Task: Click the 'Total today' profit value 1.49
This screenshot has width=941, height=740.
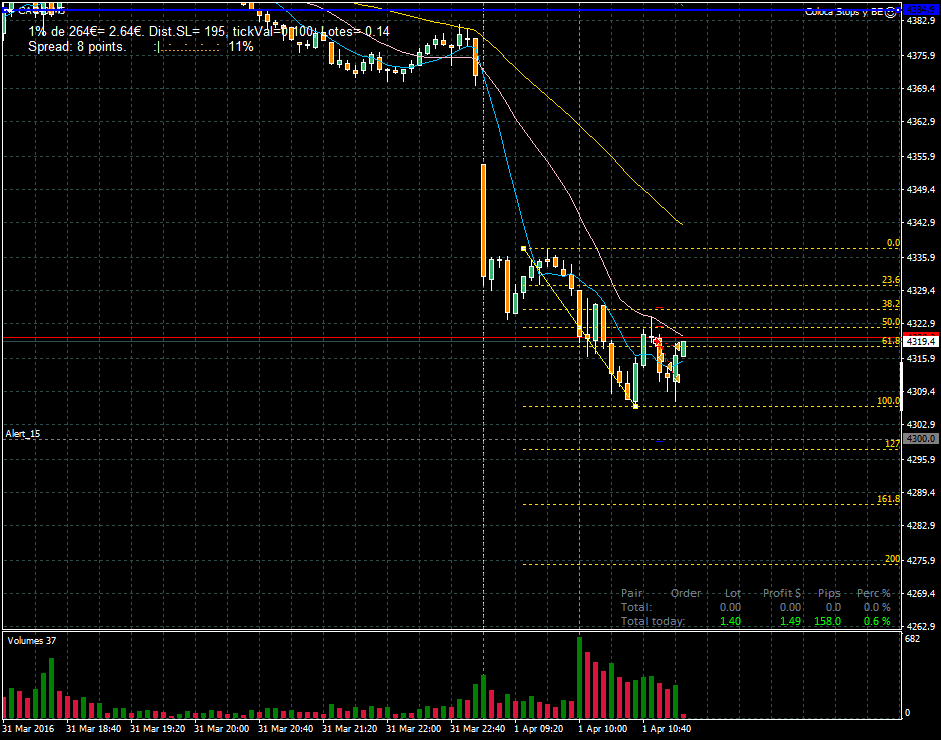Action: pyautogui.click(x=790, y=621)
